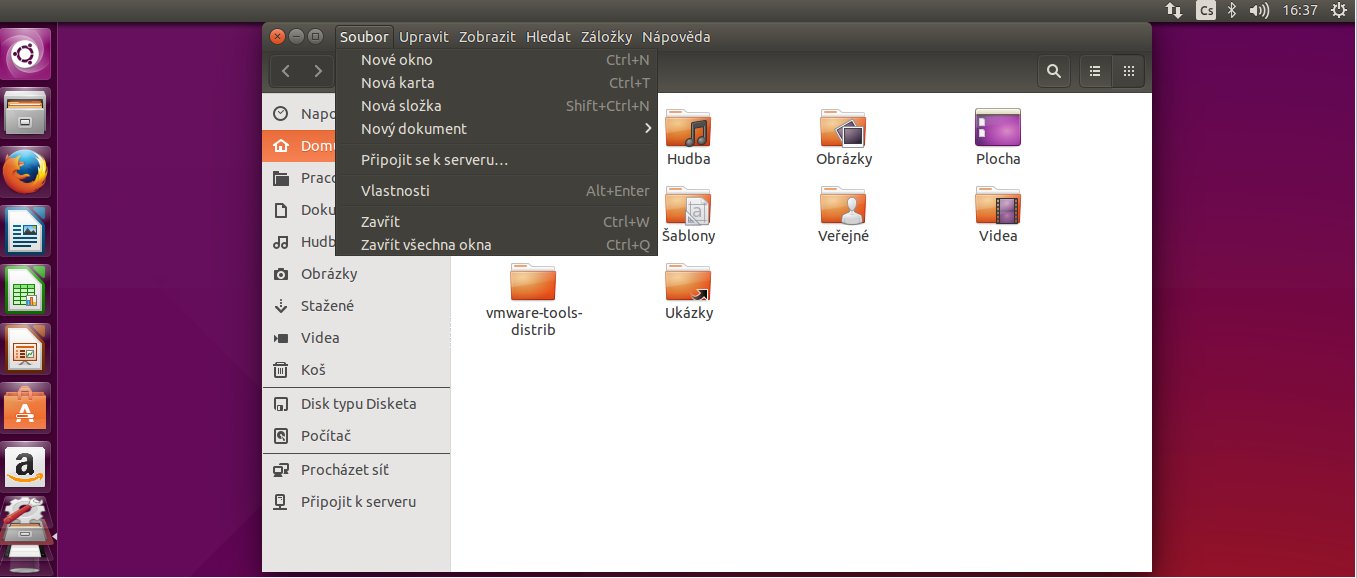Image resolution: width=1357 pixels, height=578 pixels.
Task: Open the Záložky menu
Action: click(x=606, y=37)
